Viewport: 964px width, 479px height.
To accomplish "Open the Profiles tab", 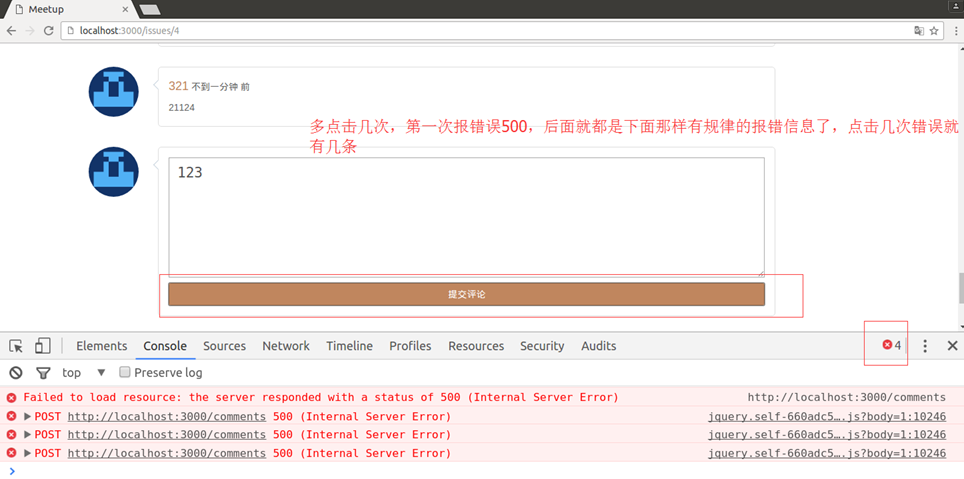I will coord(410,346).
